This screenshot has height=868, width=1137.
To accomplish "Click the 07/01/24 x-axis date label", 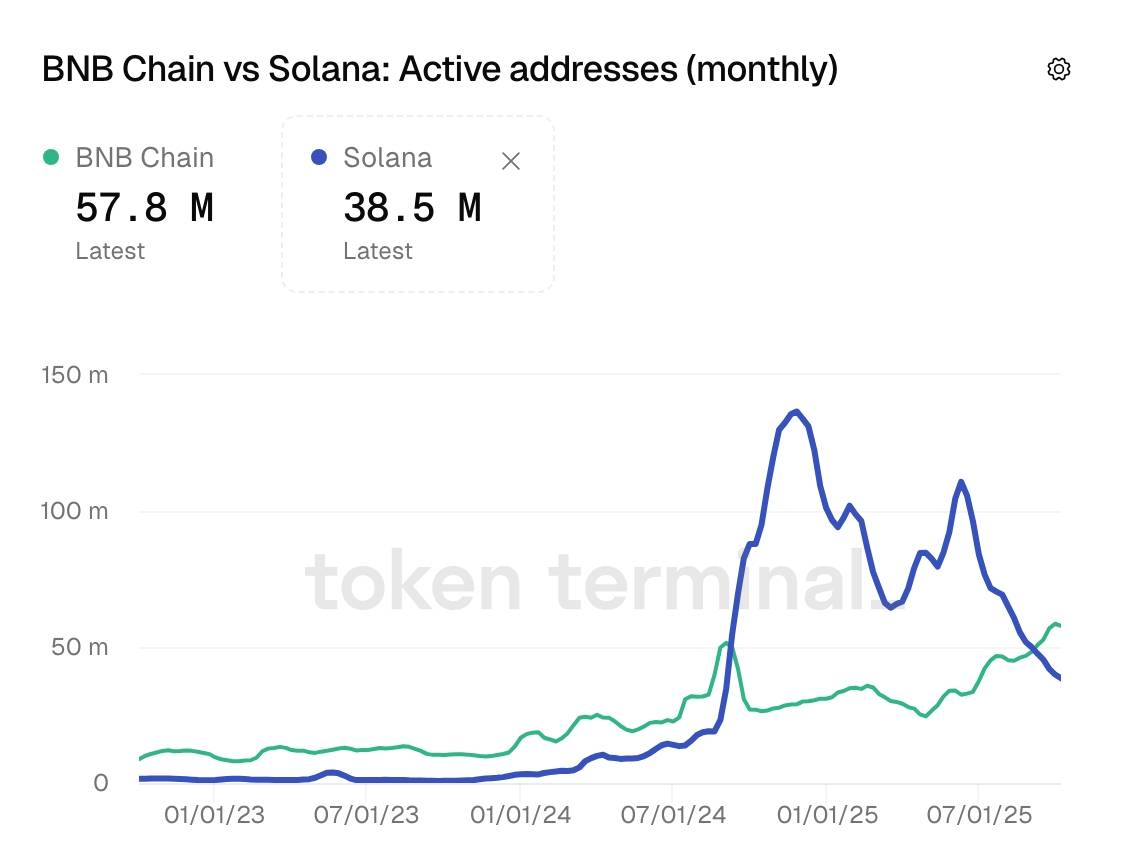I will (x=672, y=815).
